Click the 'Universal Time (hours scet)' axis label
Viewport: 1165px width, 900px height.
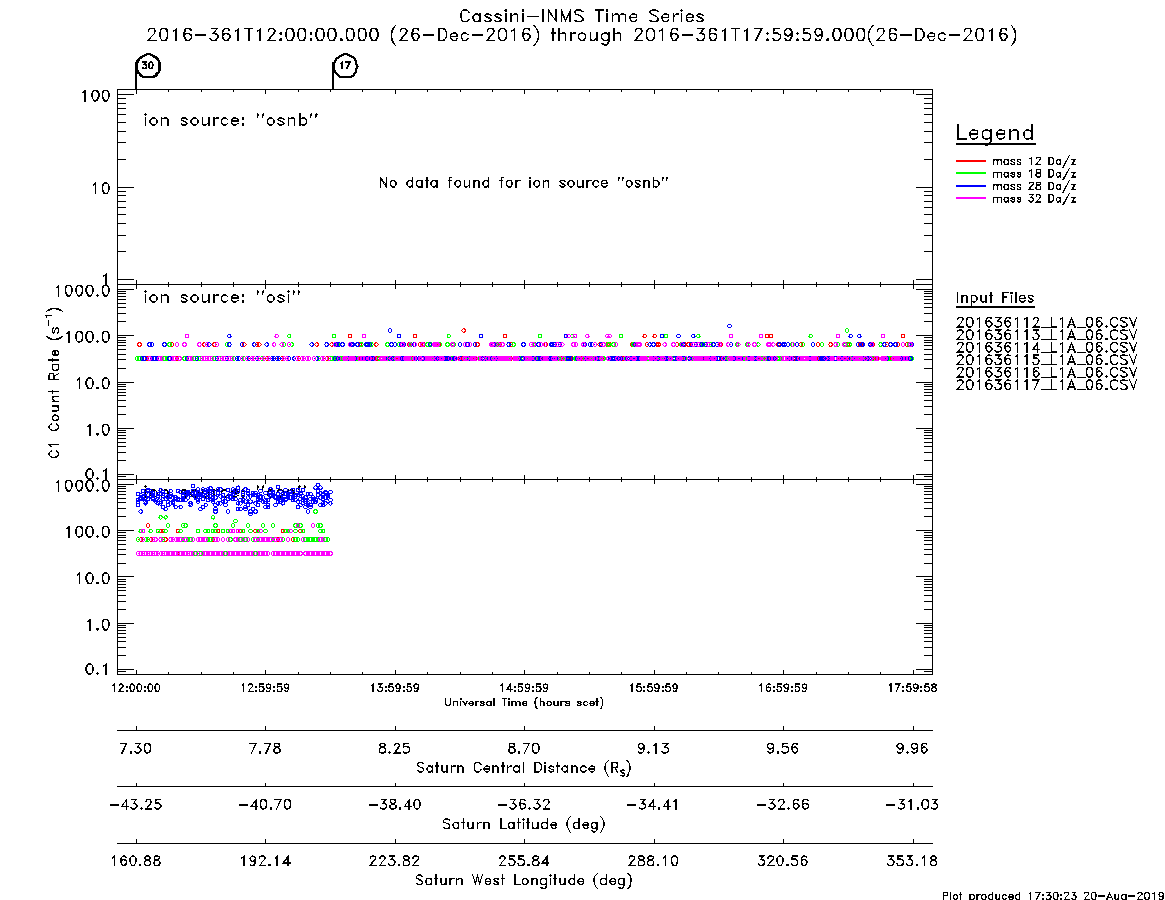point(524,702)
